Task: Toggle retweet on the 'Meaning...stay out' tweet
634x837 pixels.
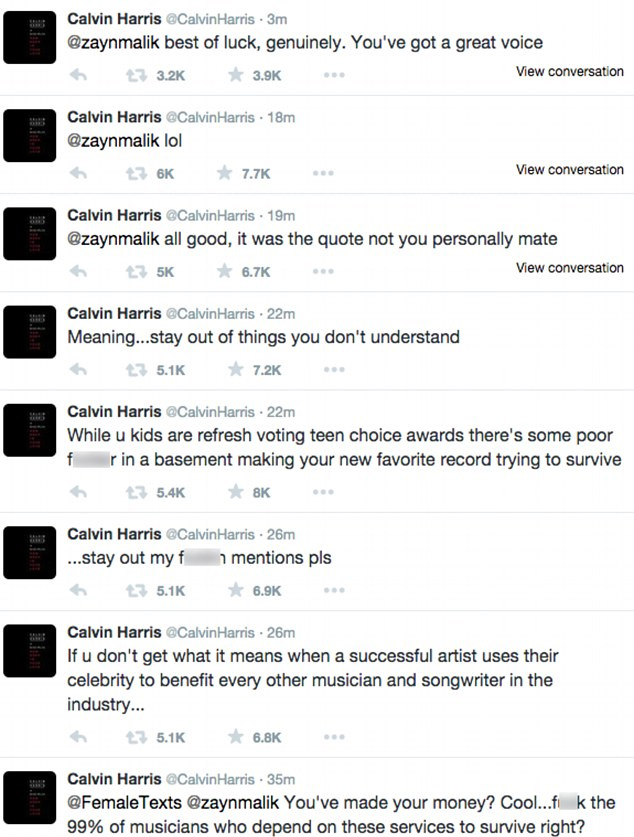Action: click(x=132, y=370)
